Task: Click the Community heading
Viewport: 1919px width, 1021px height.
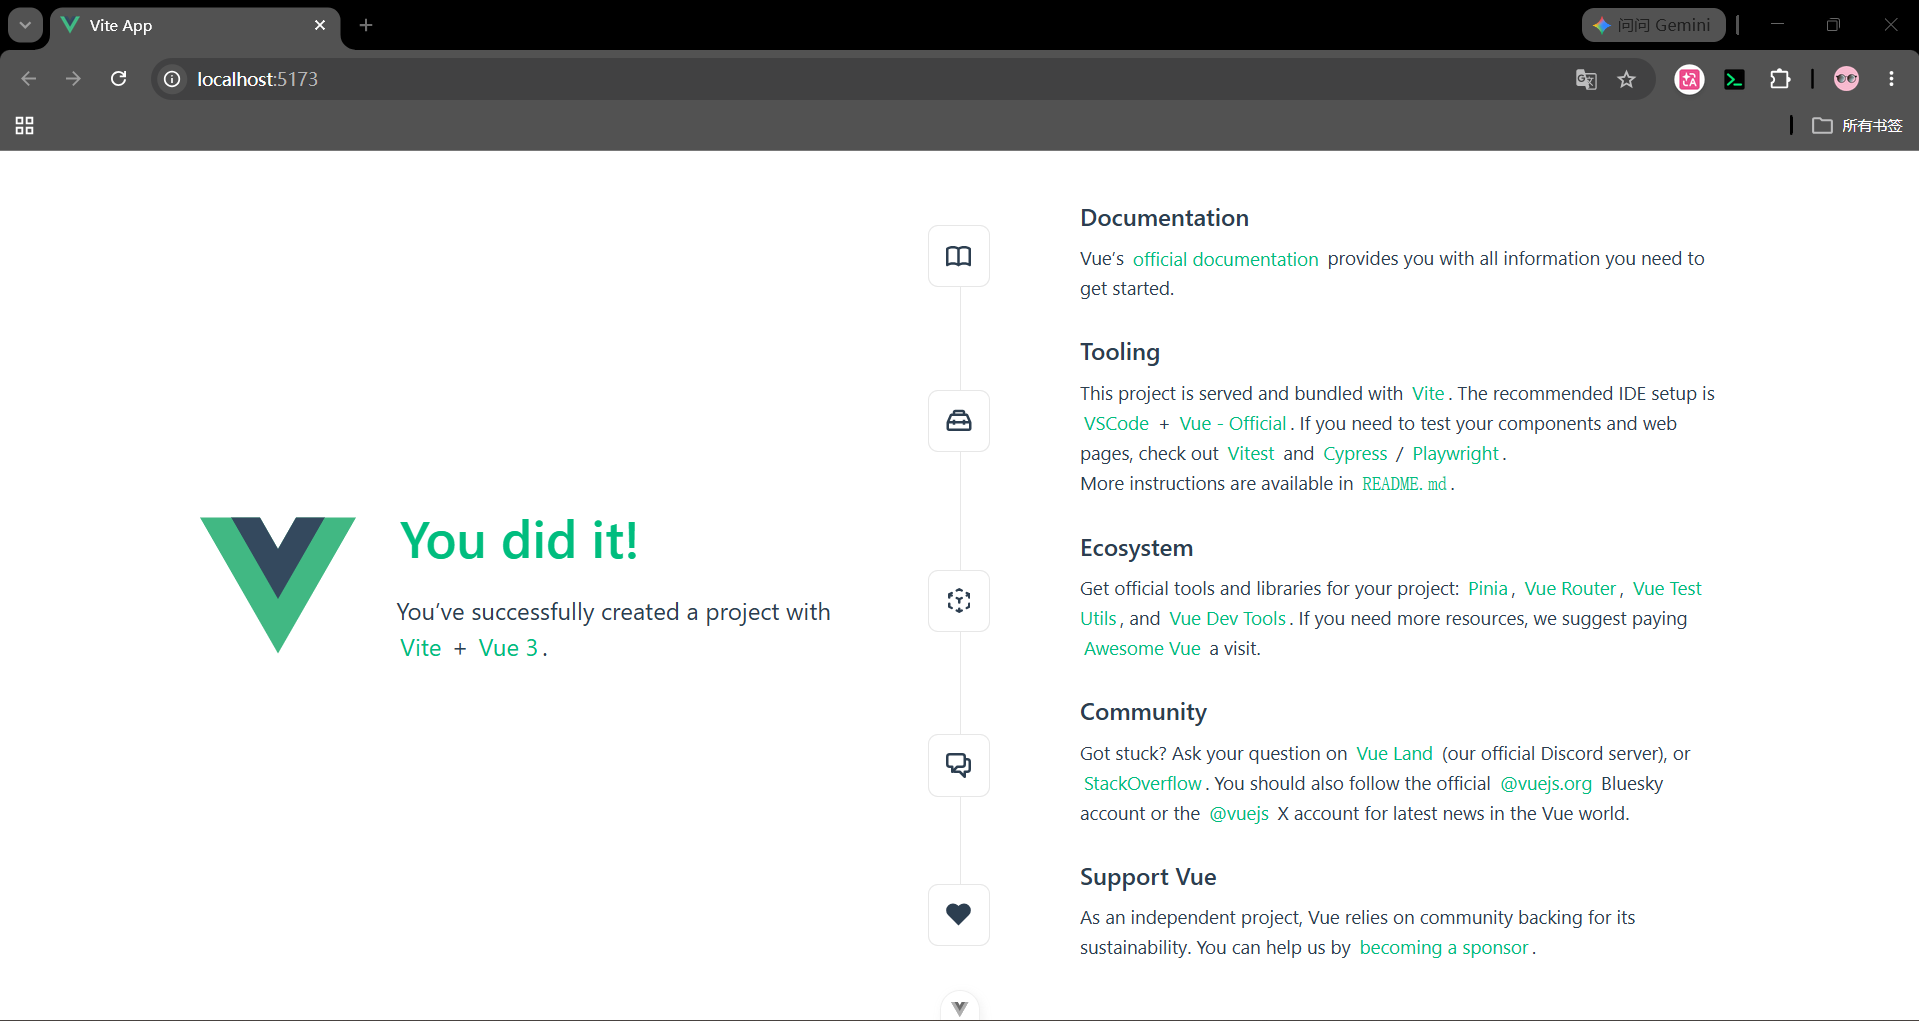Action: 1143,712
